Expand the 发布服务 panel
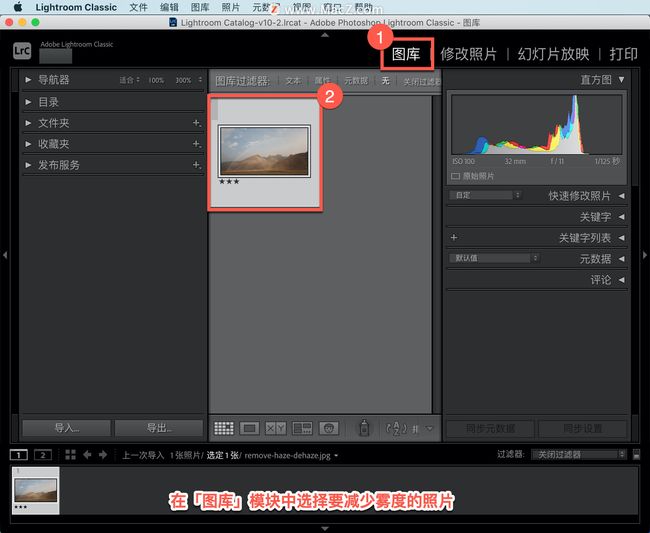 click(x=28, y=165)
